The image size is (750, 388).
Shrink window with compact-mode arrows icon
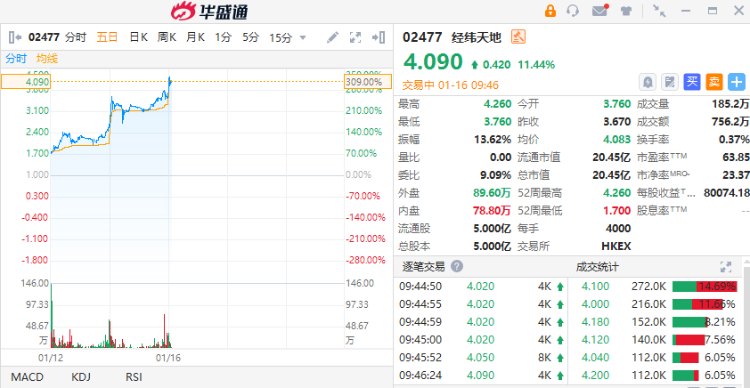coord(659,11)
